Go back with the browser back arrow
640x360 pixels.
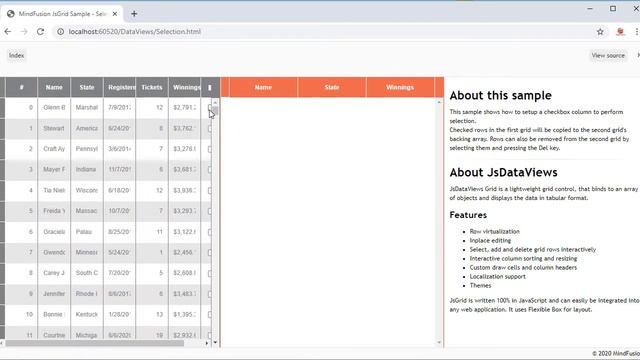coord(8,31)
